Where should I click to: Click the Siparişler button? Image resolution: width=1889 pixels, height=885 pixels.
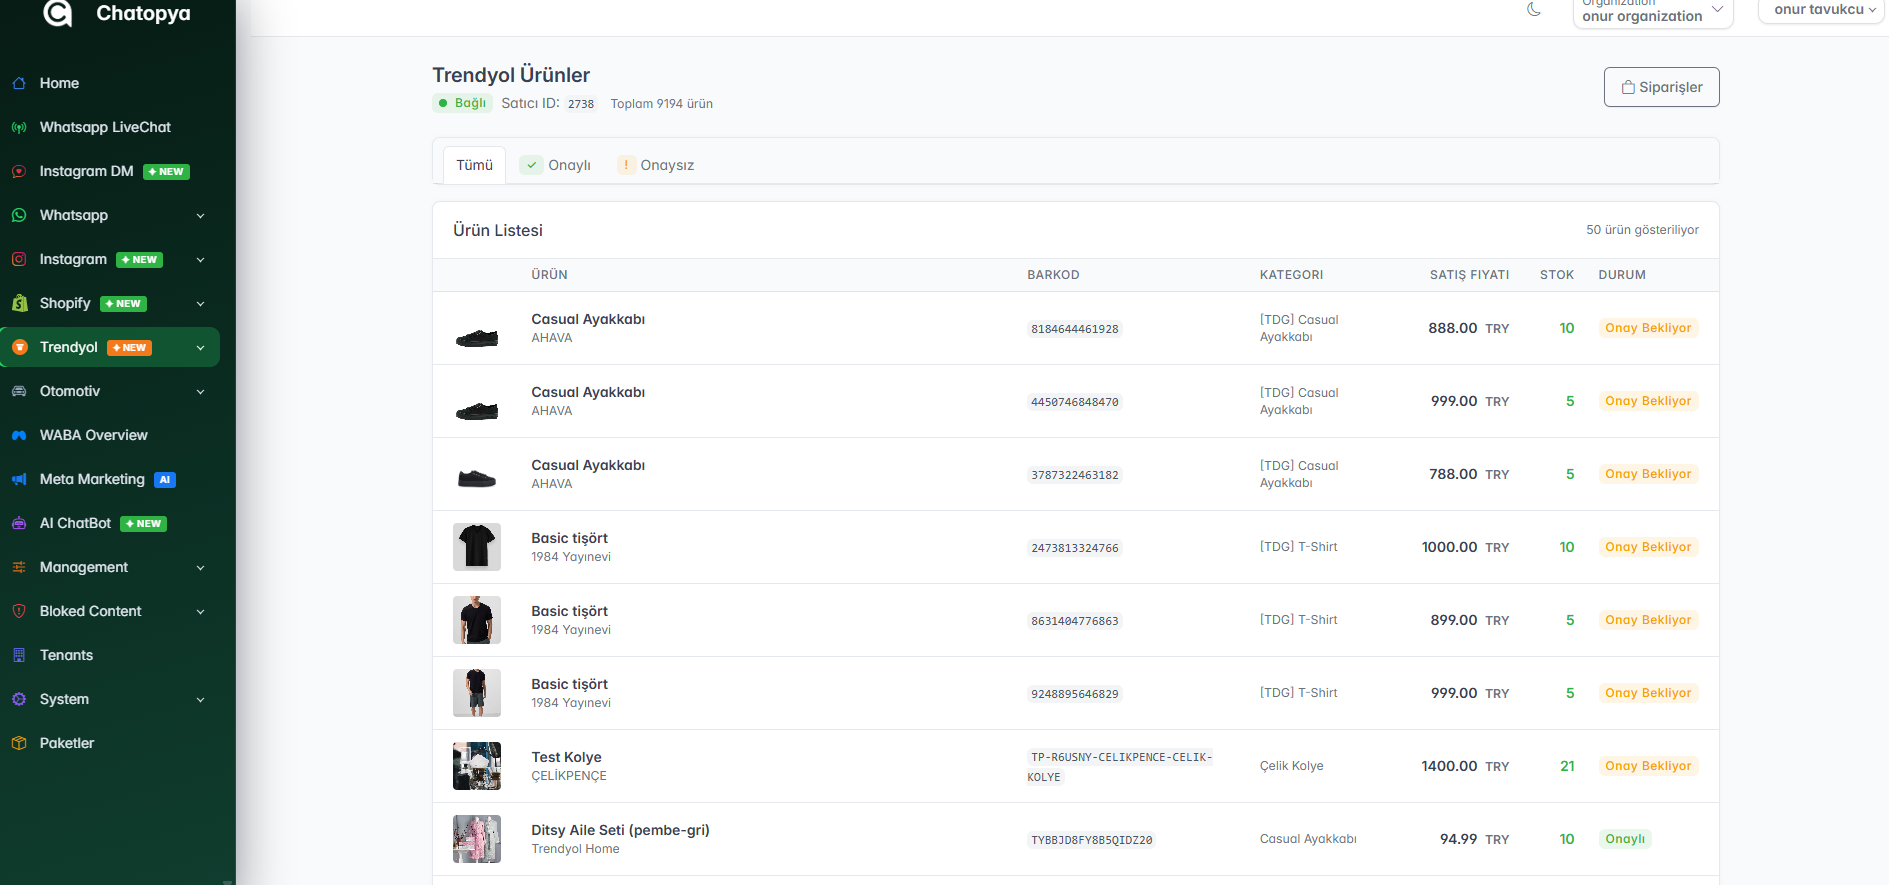click(x=1661, y=87)
